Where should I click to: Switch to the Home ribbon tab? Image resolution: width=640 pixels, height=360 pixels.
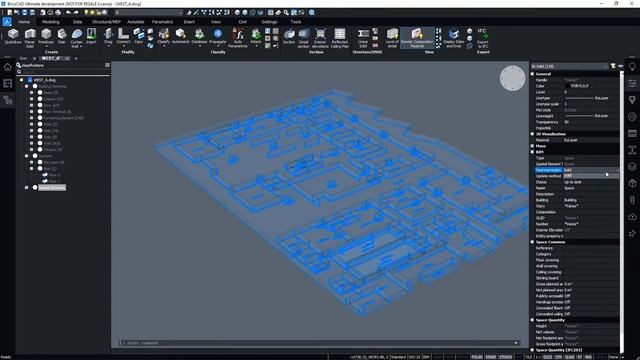coord(24,22)
